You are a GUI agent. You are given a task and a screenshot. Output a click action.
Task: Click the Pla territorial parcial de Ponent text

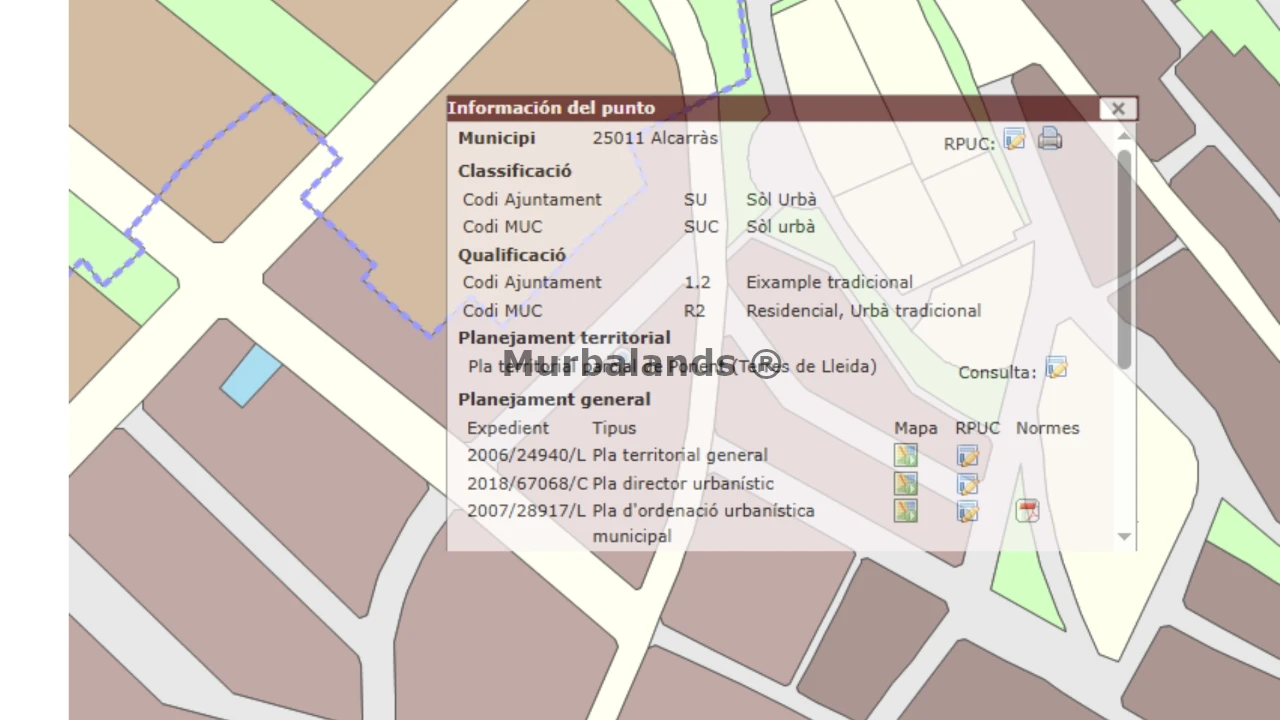(x=672, y=367)
